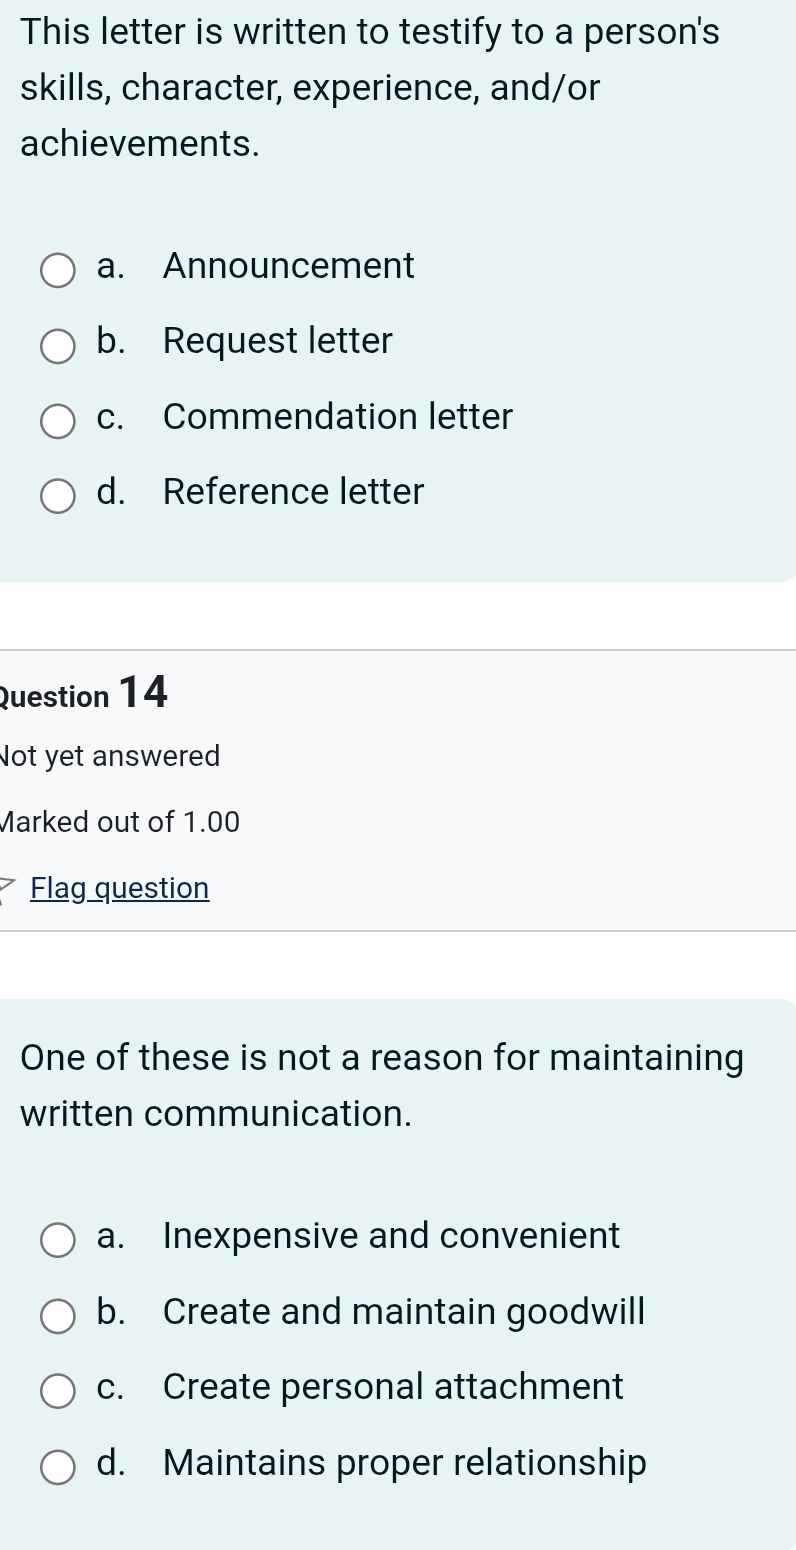Click the Reference letter answer text
This screenshot has width=796, height=1550.
point(293,492)
